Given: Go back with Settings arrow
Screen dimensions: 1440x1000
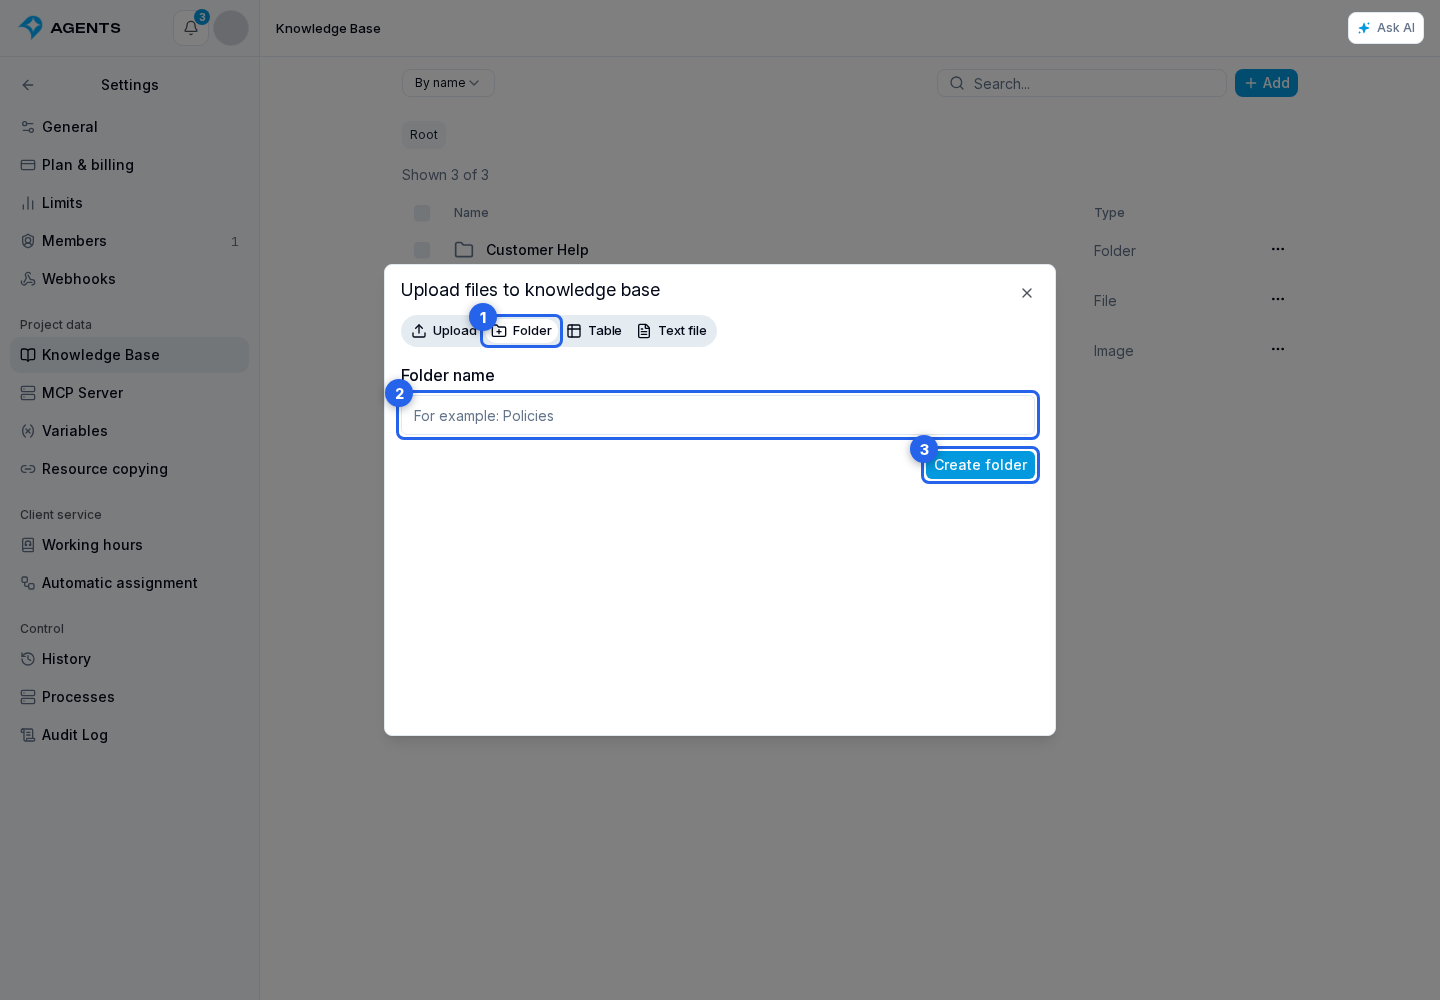Looking at the screenshot, I should [28, 85].
